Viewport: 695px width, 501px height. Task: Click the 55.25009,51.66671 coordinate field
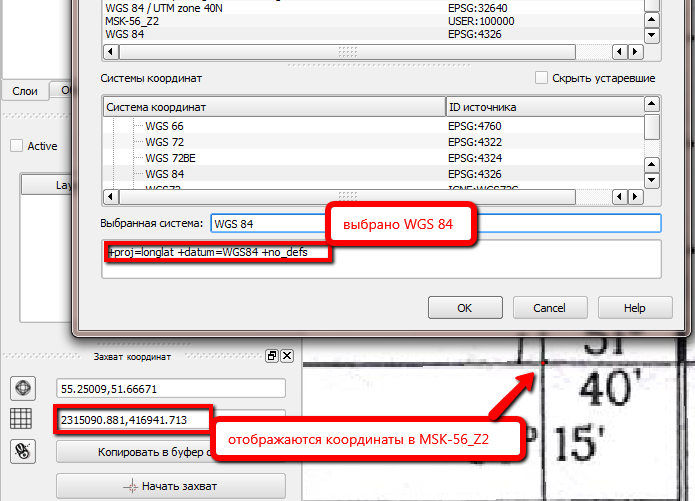171,388
